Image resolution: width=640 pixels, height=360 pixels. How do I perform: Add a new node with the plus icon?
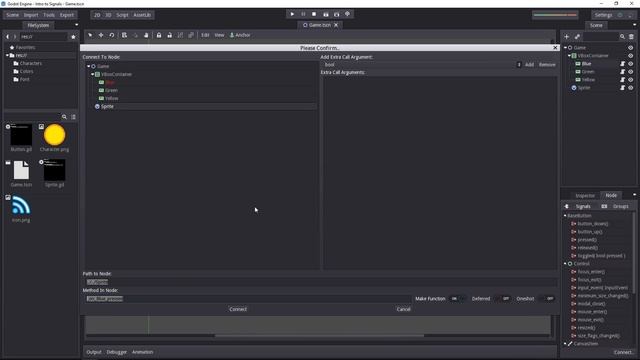[567, 37]
